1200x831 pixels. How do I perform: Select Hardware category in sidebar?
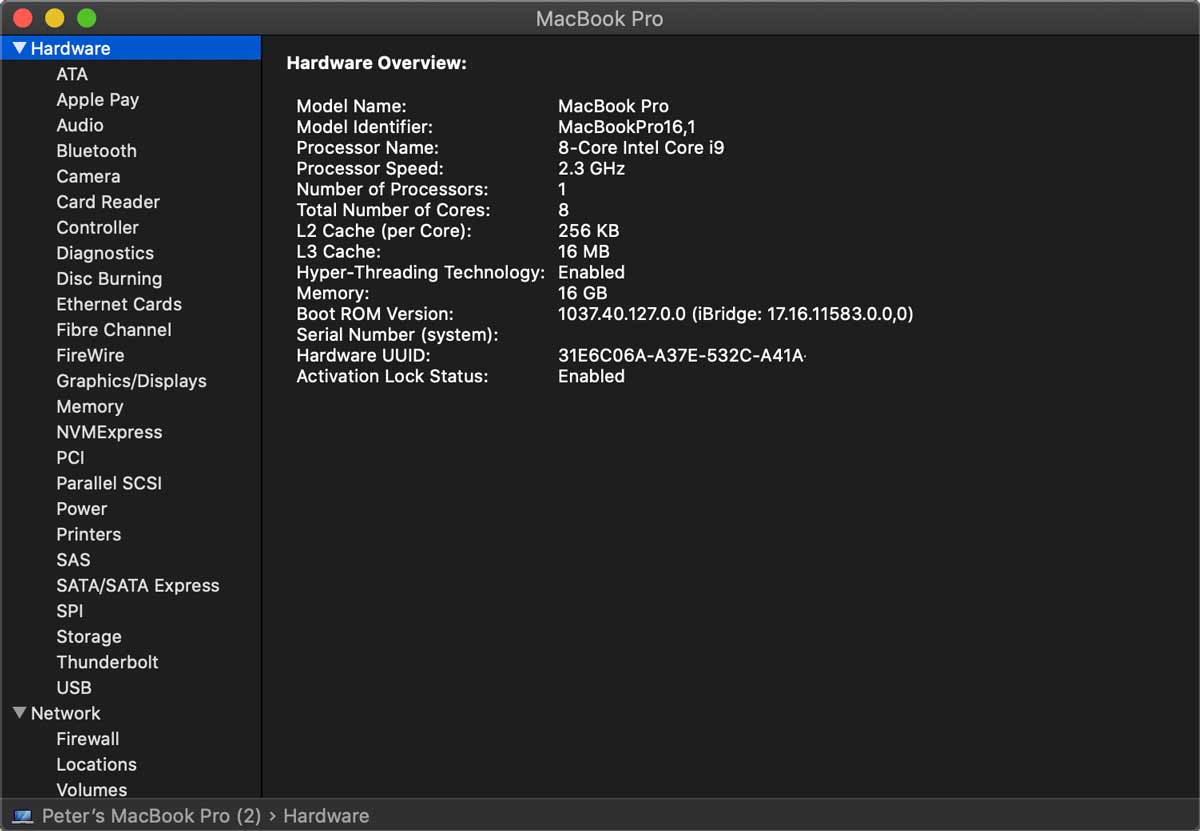pyautogui.click(x=131, y=48)
